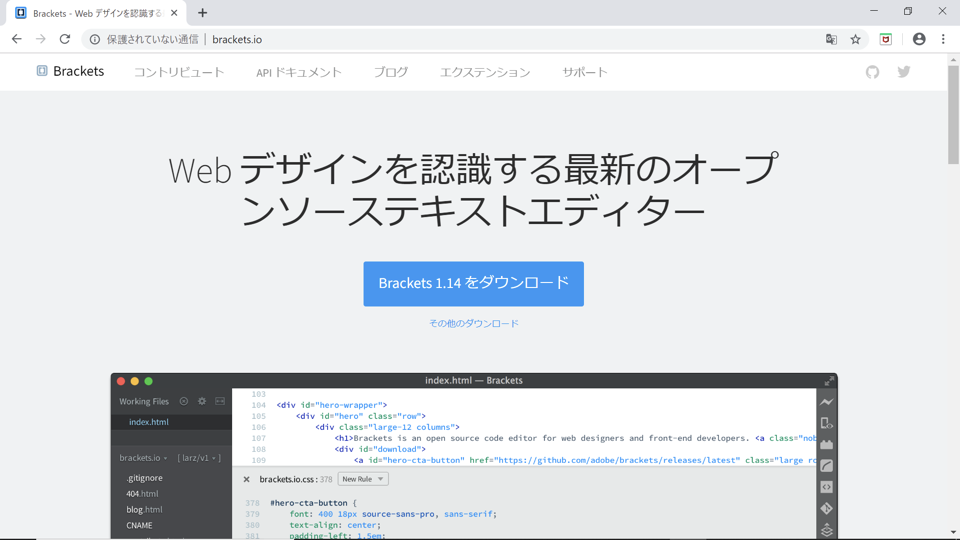Select the .gitignore file
The height and width of the screenshot is (540, 960).
144,478
